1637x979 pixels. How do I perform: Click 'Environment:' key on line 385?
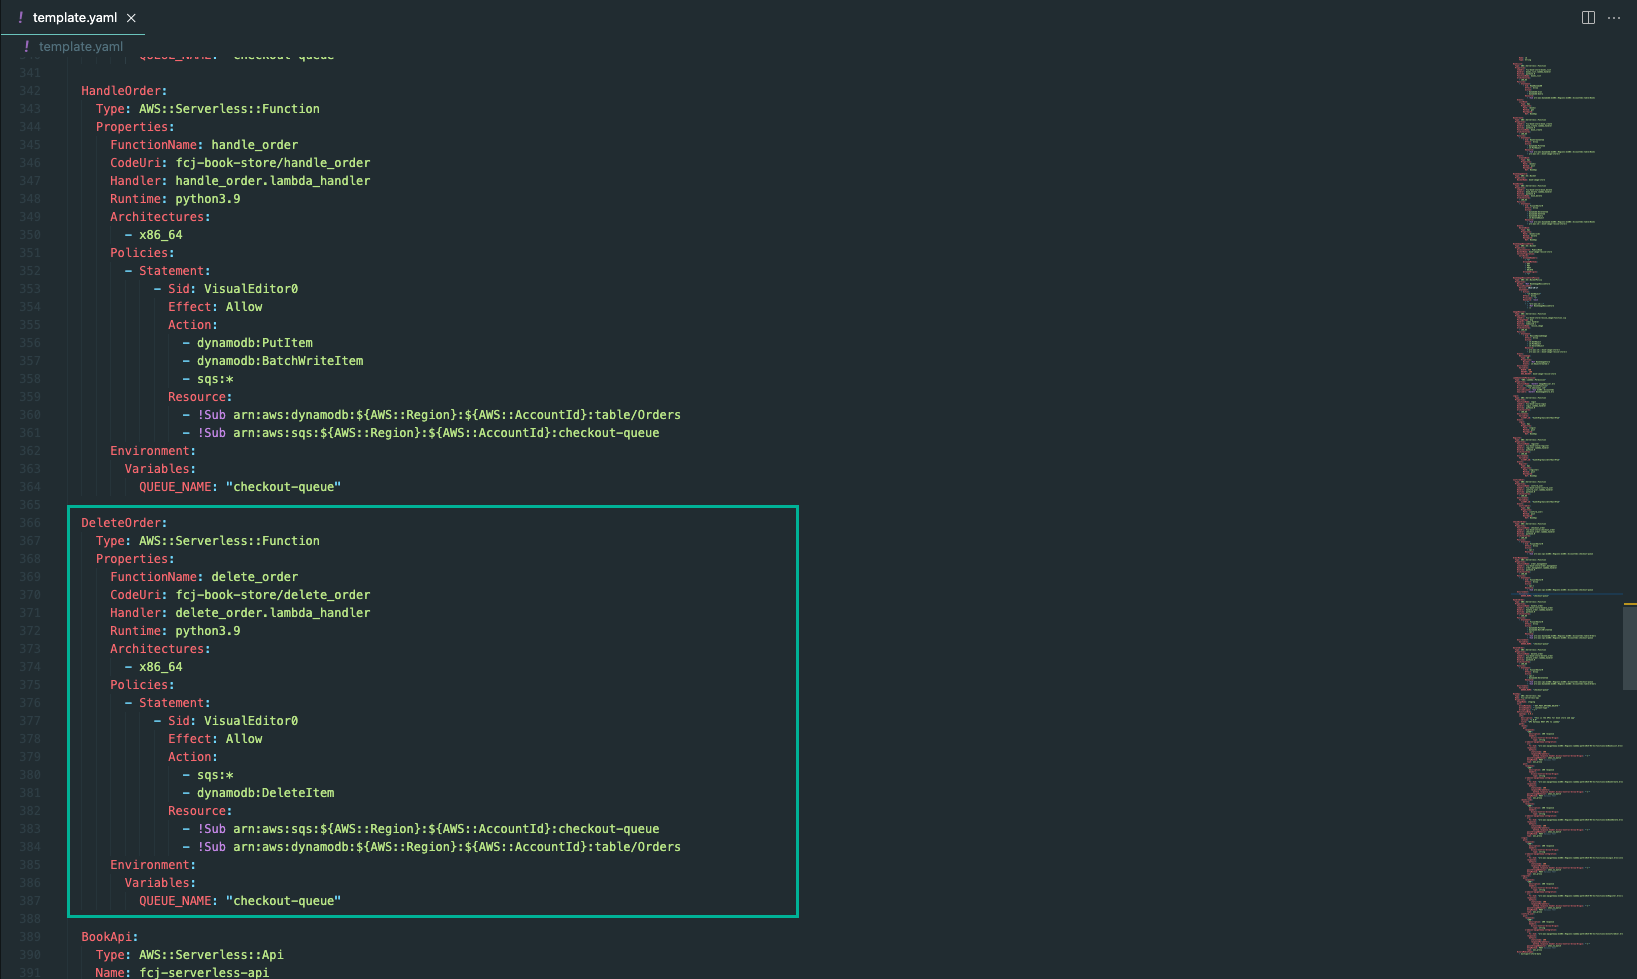point(153,865)
